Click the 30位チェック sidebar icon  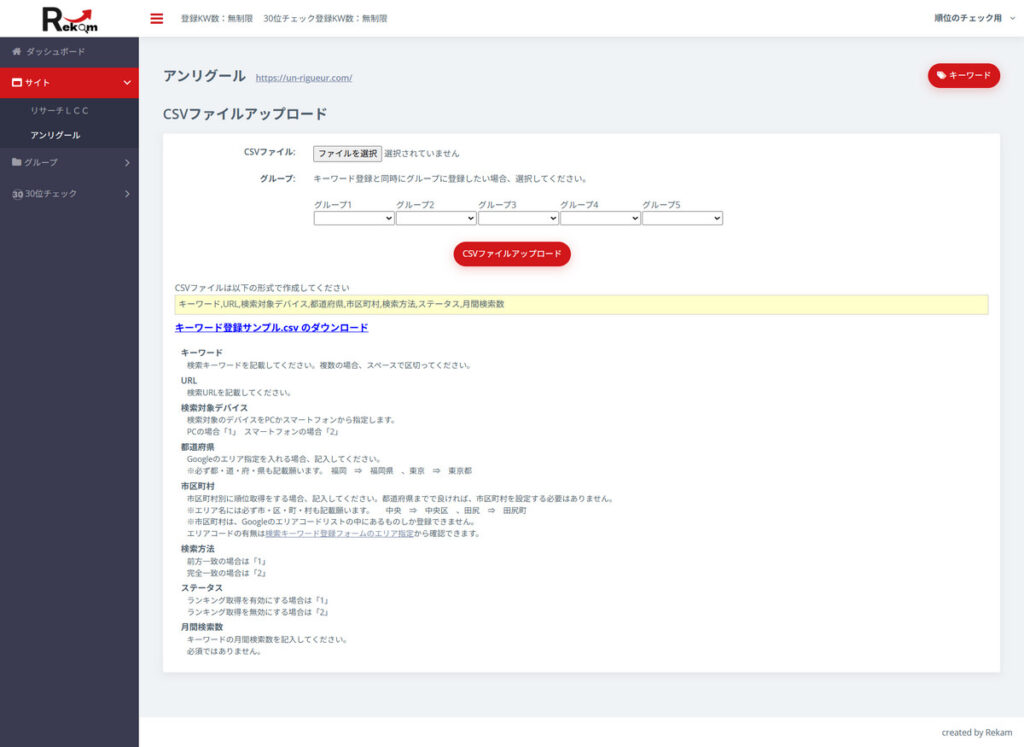coord(17,194)
